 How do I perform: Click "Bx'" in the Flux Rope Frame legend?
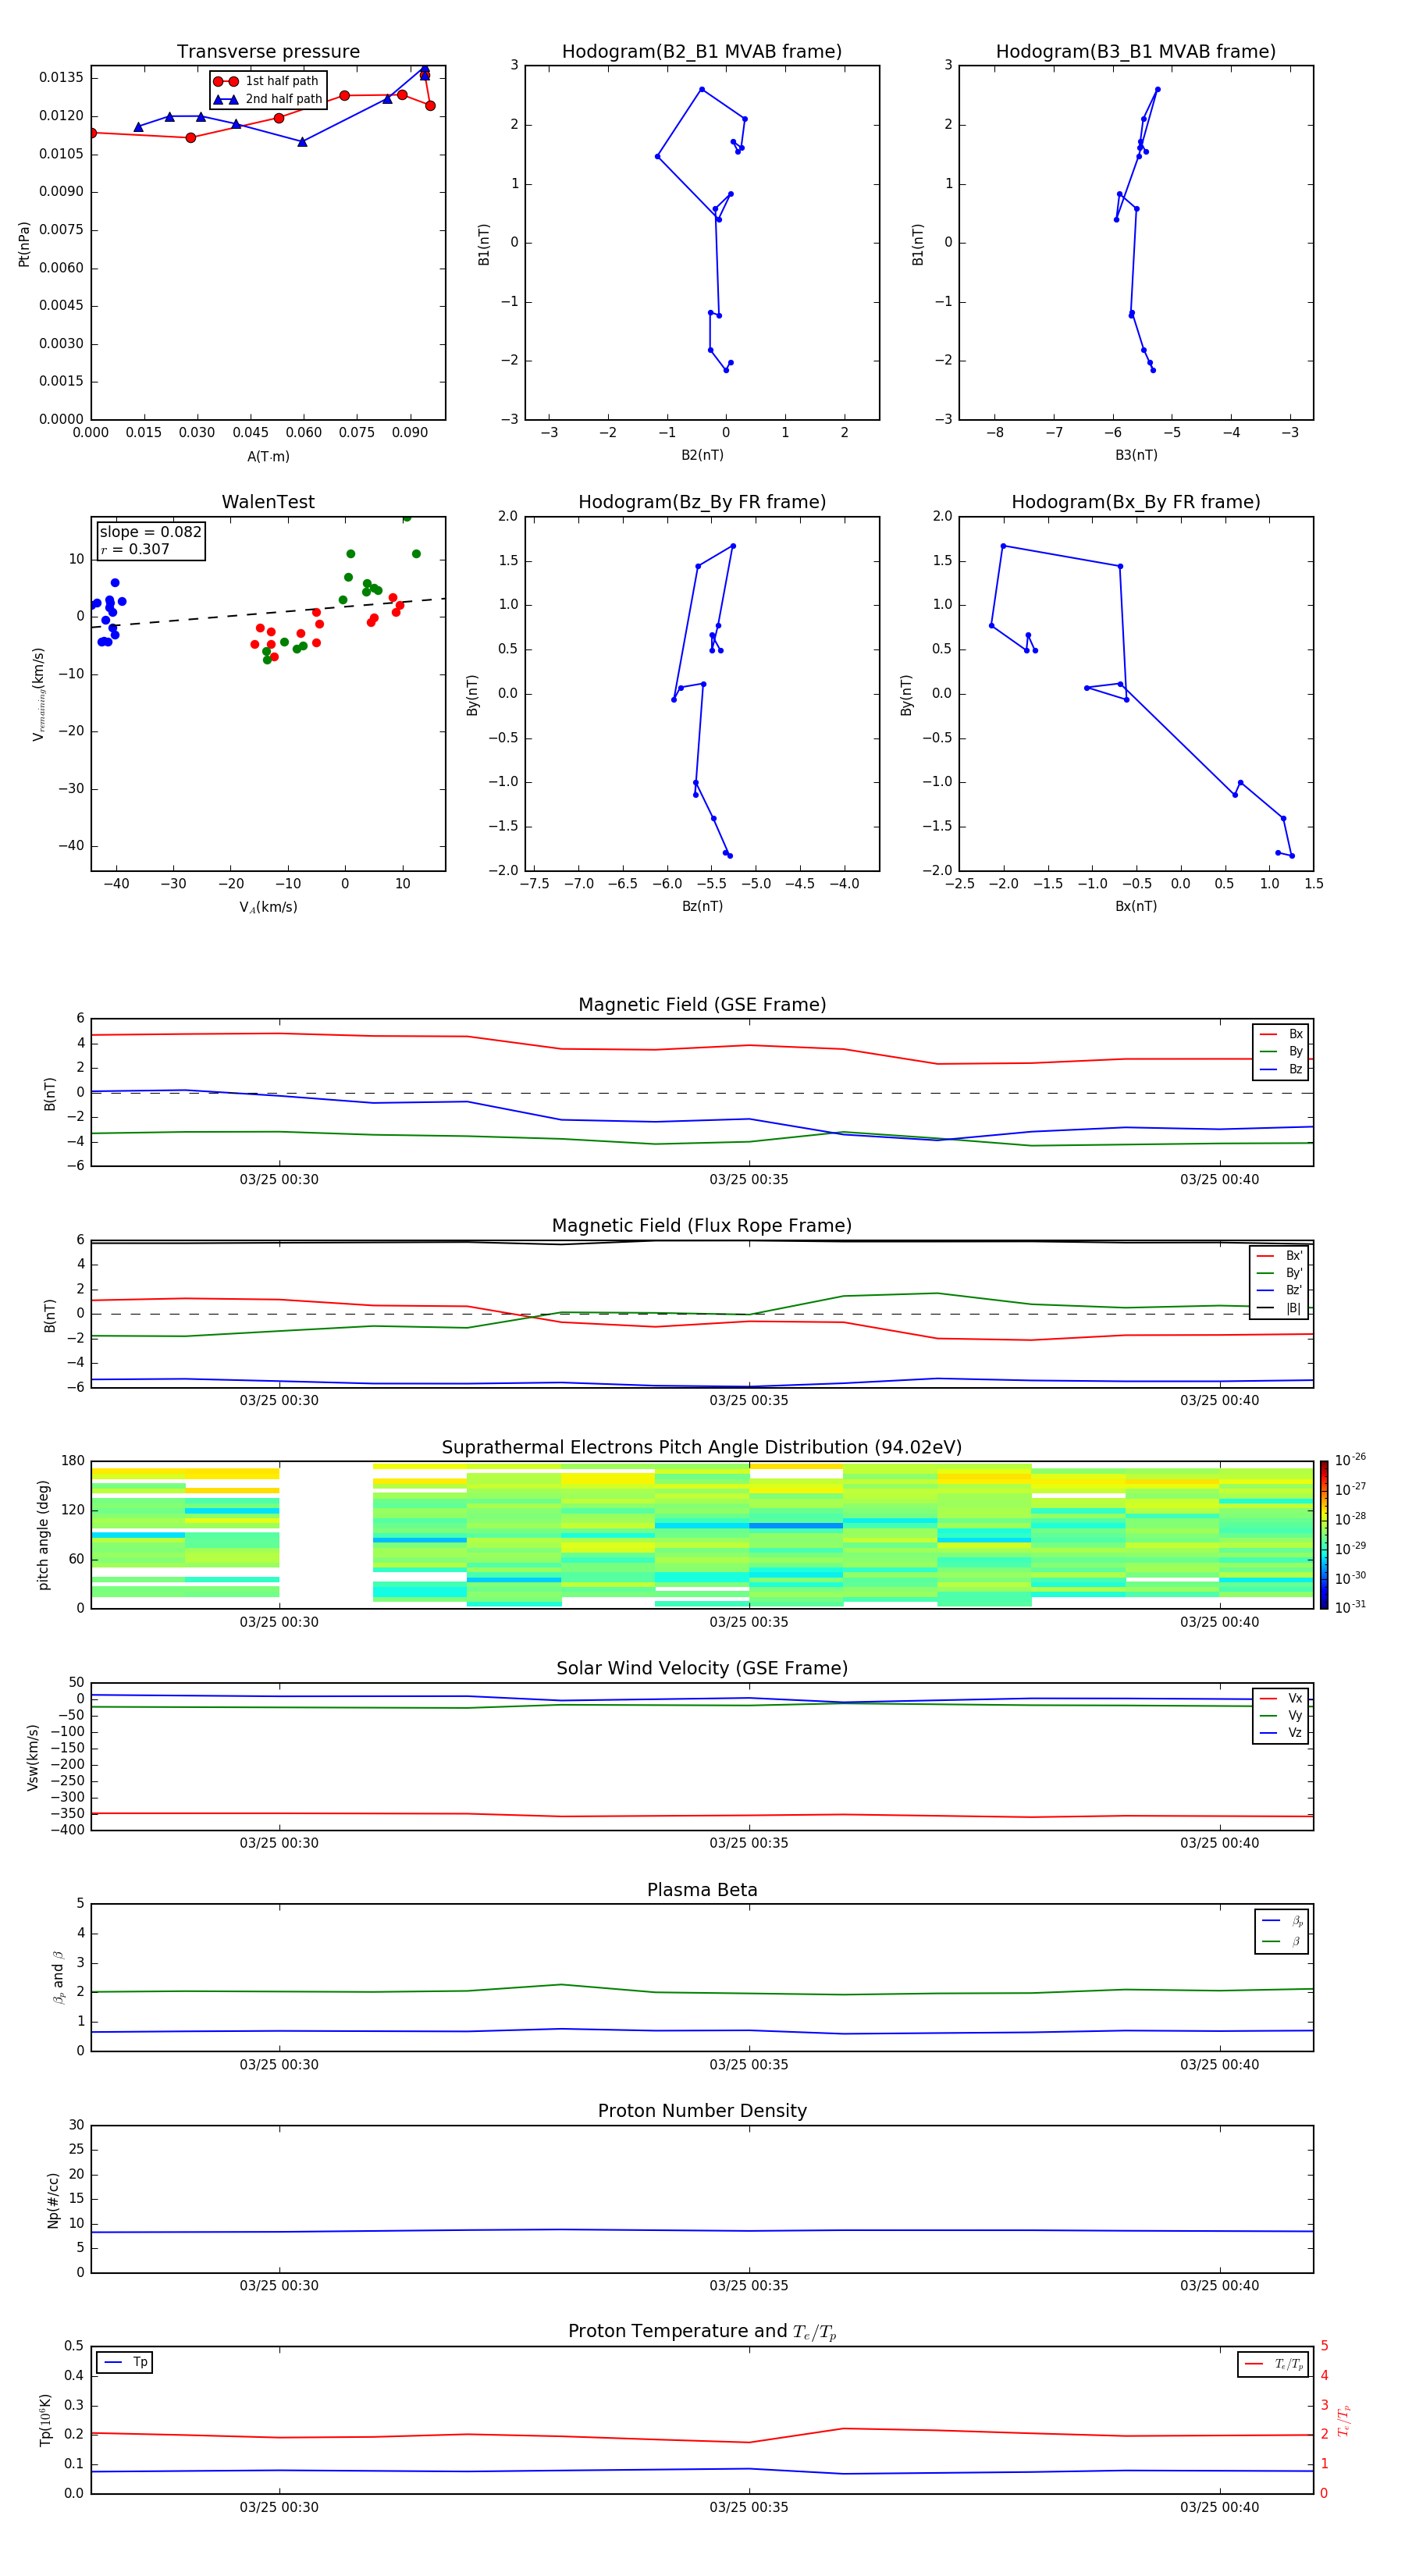pos(1294,1256)
